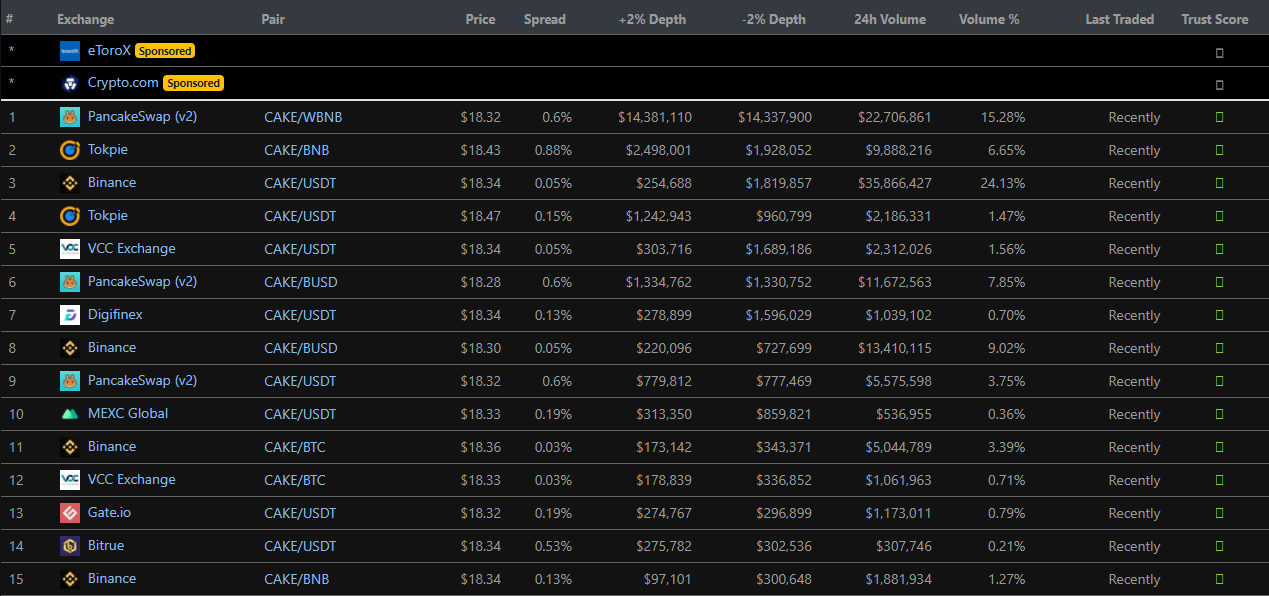Sort table by Price column header

coord(480,19)
